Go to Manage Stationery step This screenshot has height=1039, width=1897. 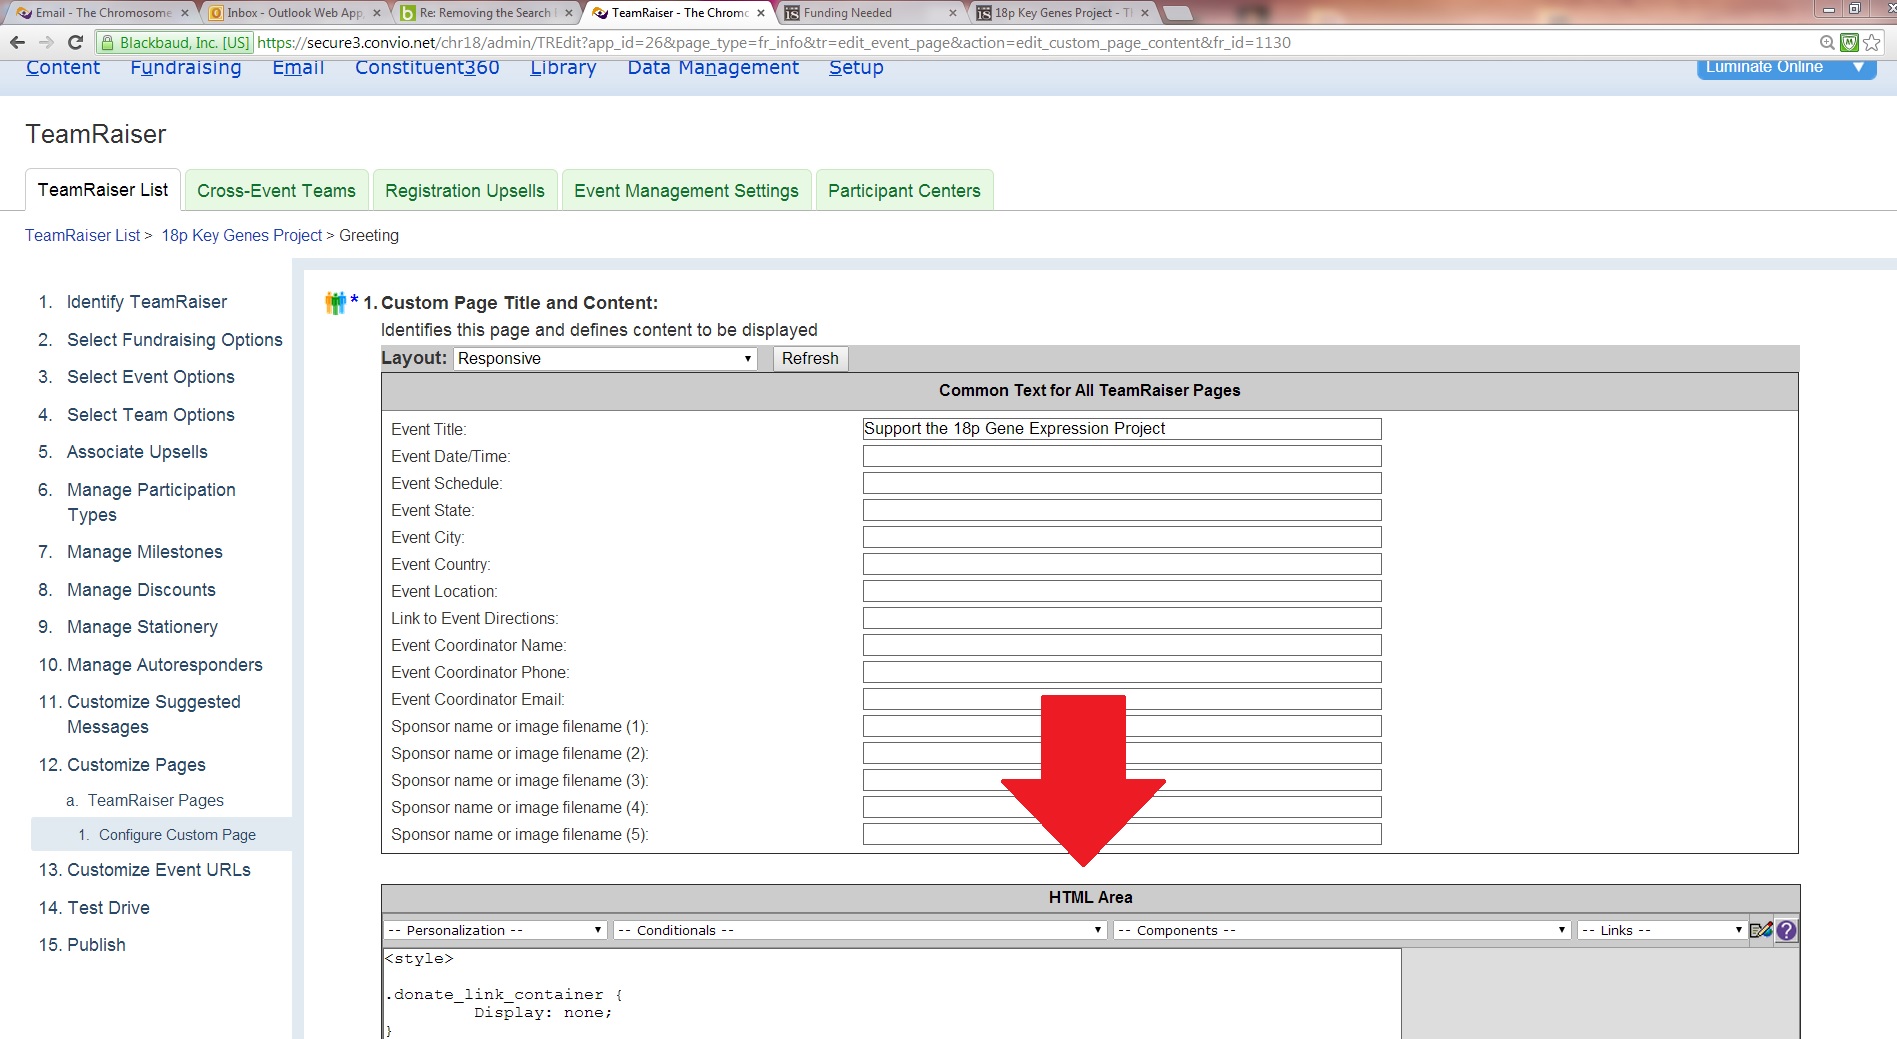[142, 627]
